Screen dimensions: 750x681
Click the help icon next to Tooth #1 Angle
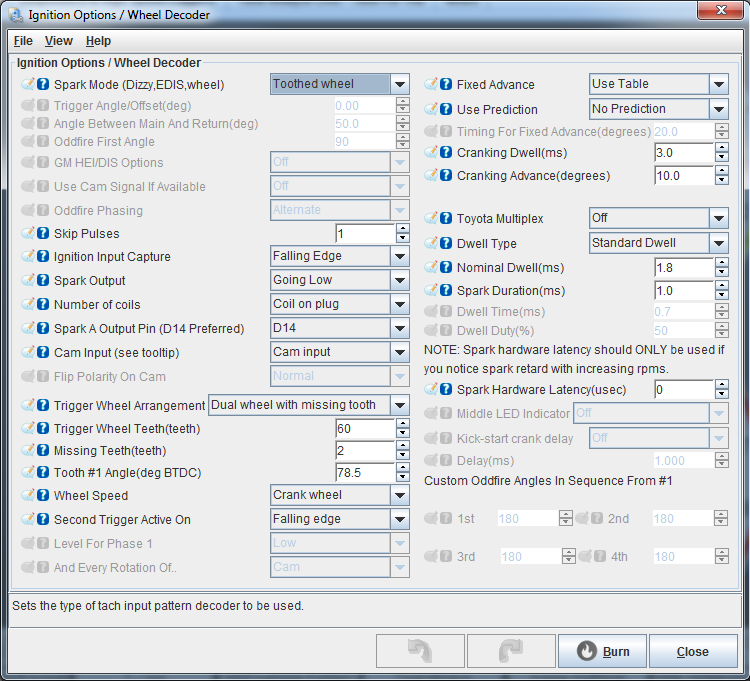pyautogui.click(x=44, y=473)
